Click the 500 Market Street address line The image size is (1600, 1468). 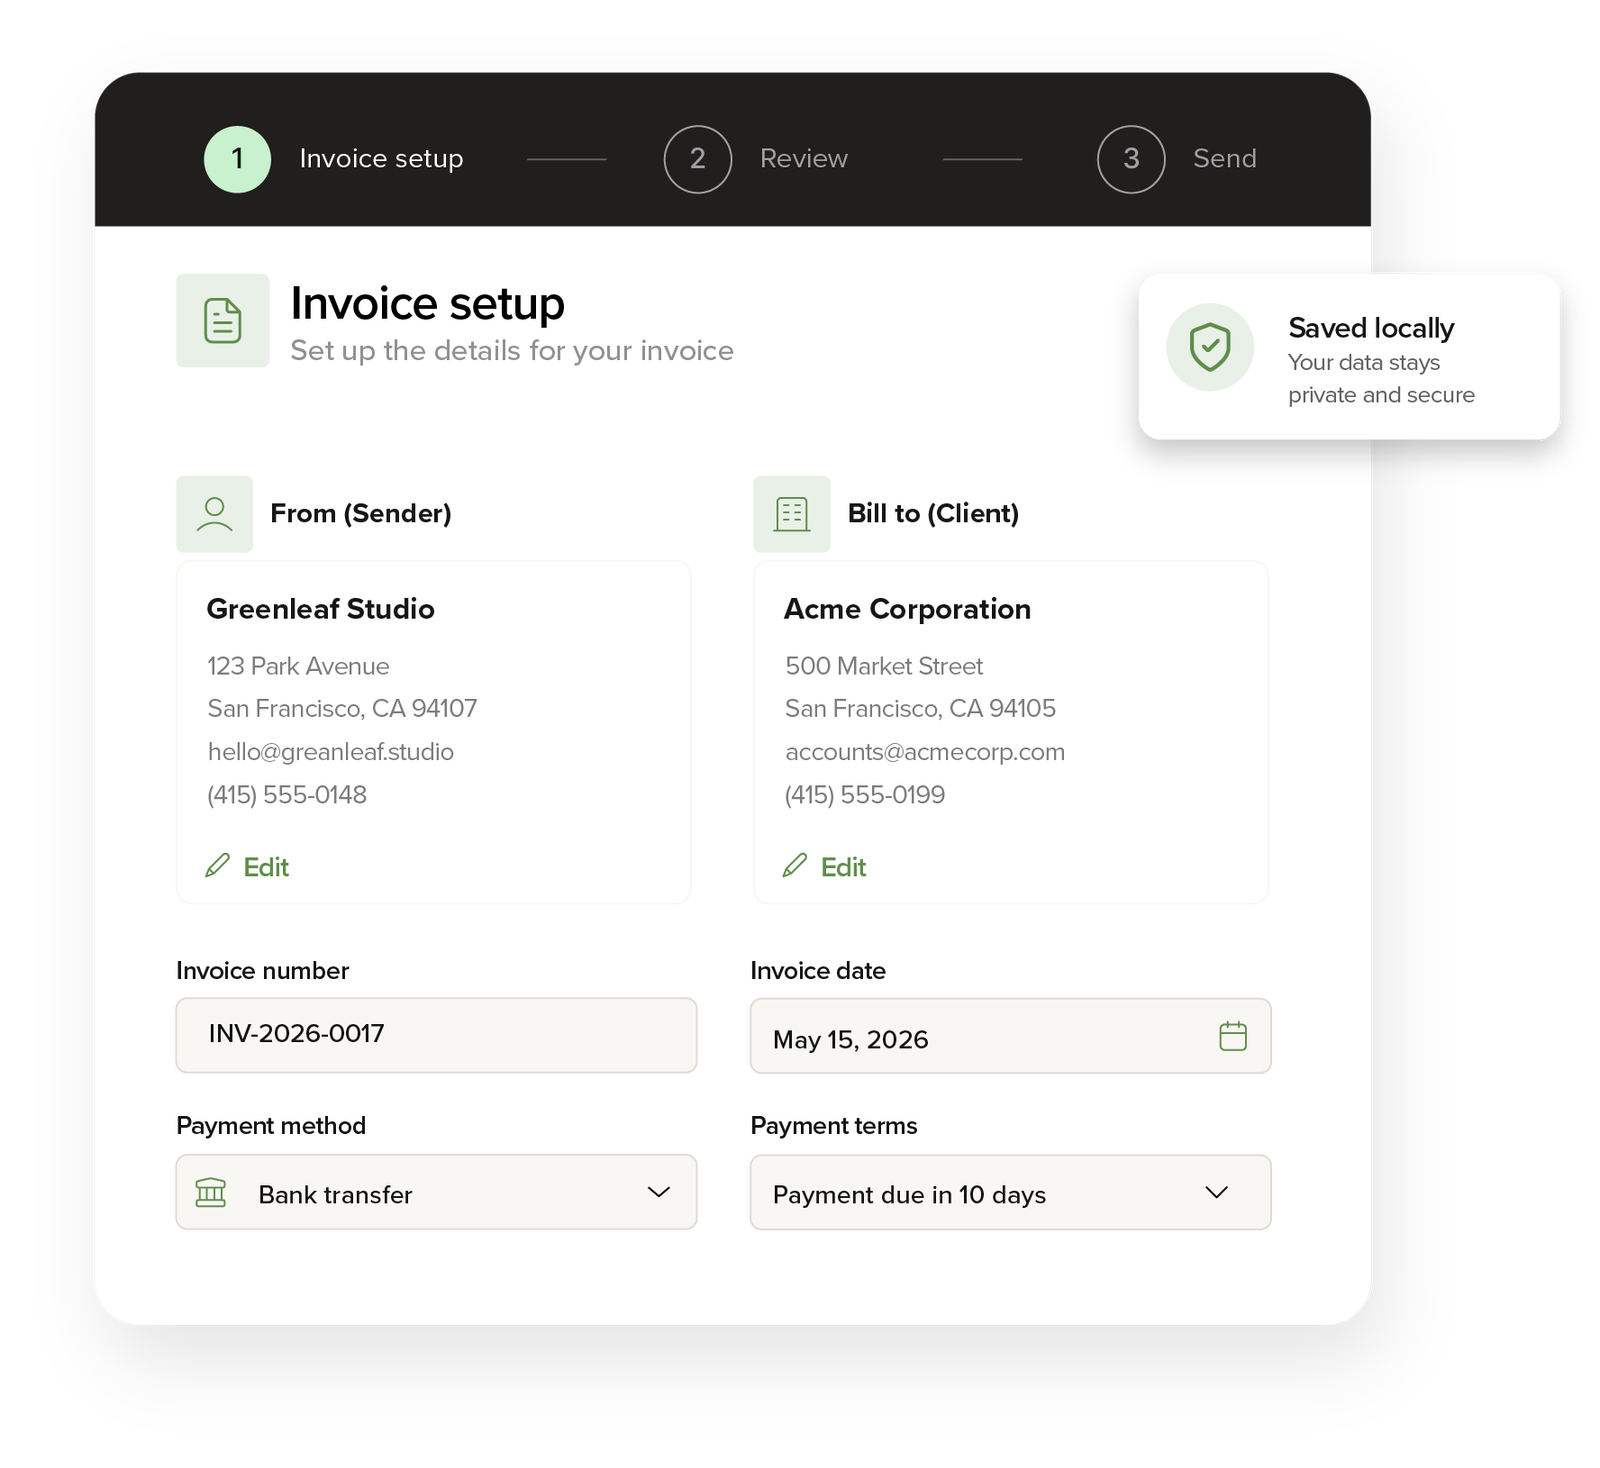click(884, 666)
